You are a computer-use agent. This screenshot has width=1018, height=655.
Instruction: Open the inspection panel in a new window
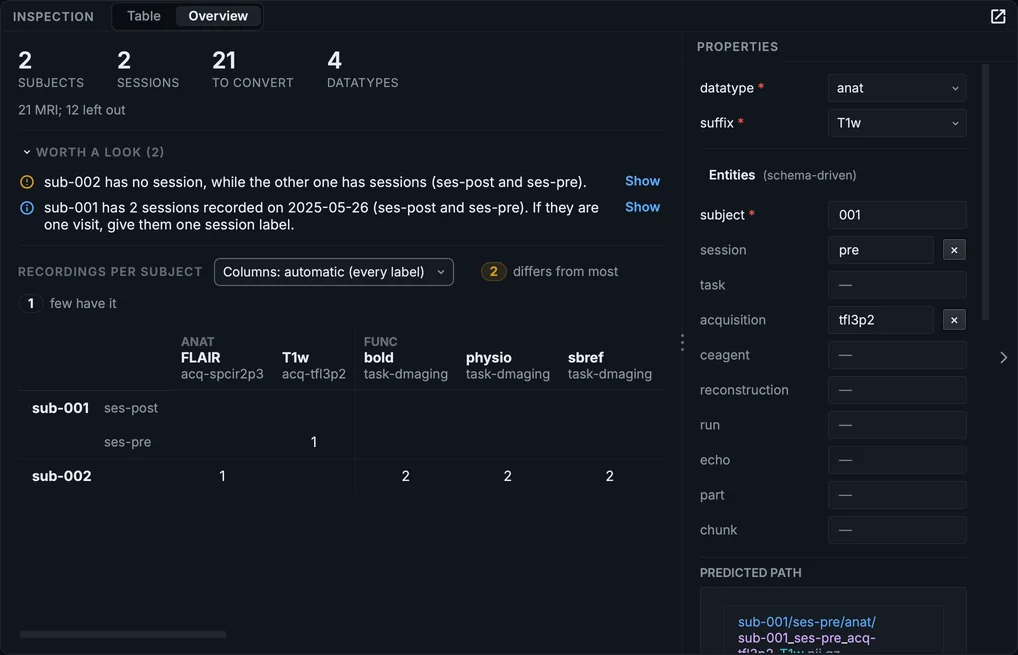[x=998, y=16]
